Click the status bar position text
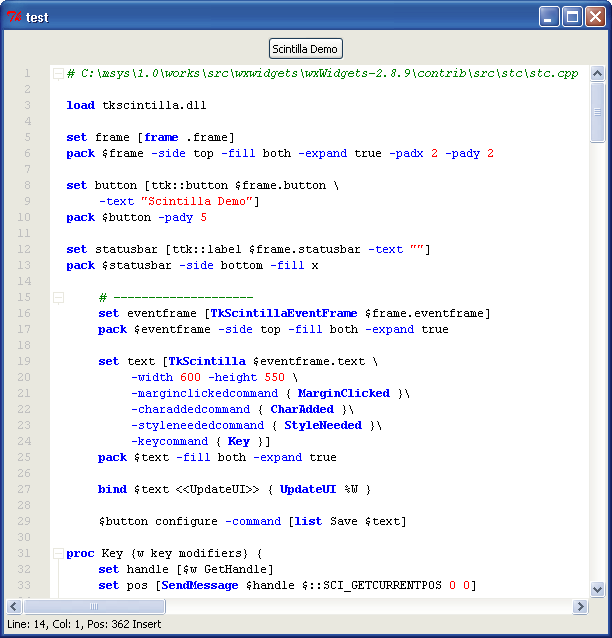The width and height of the screenshot is (612, 638). (84, 624)
